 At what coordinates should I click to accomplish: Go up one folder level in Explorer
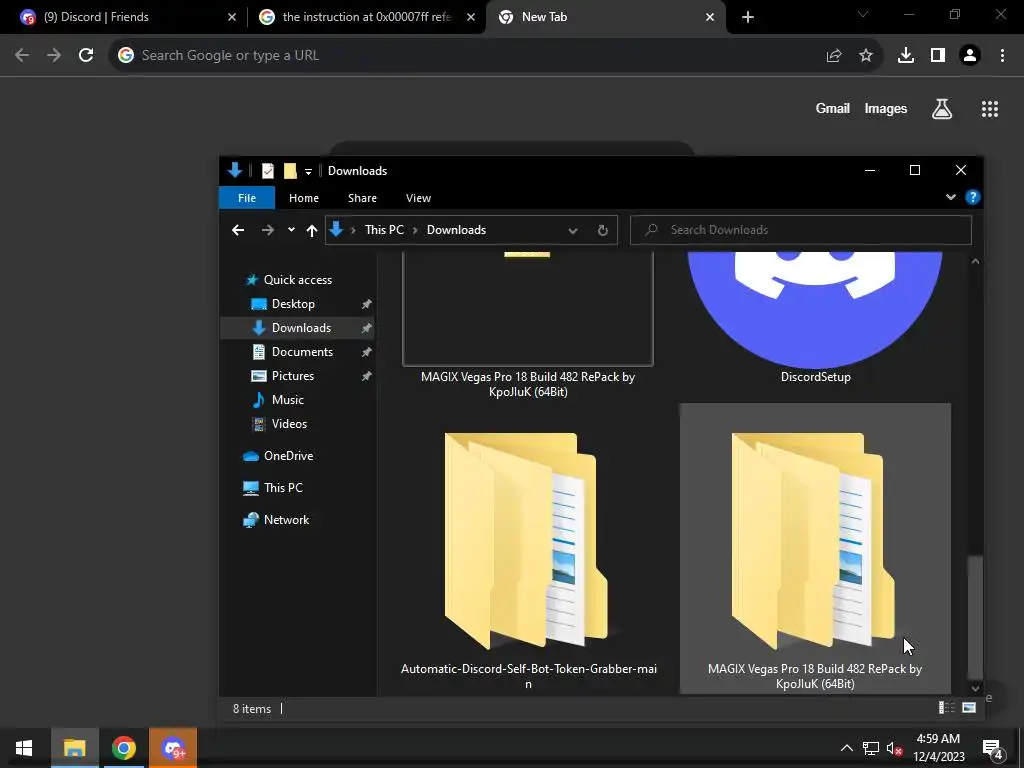pyautogui.click(x=312, y=230)
